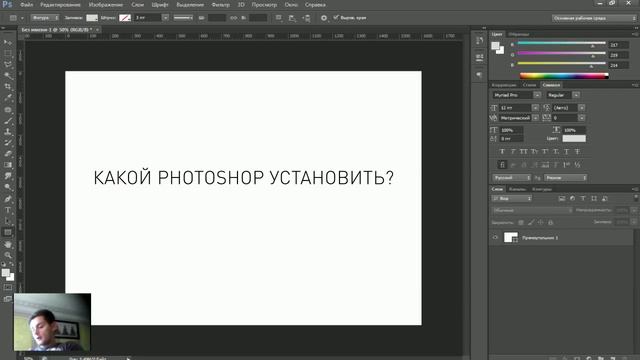Toggle lock all for layer

coord(551,222)
